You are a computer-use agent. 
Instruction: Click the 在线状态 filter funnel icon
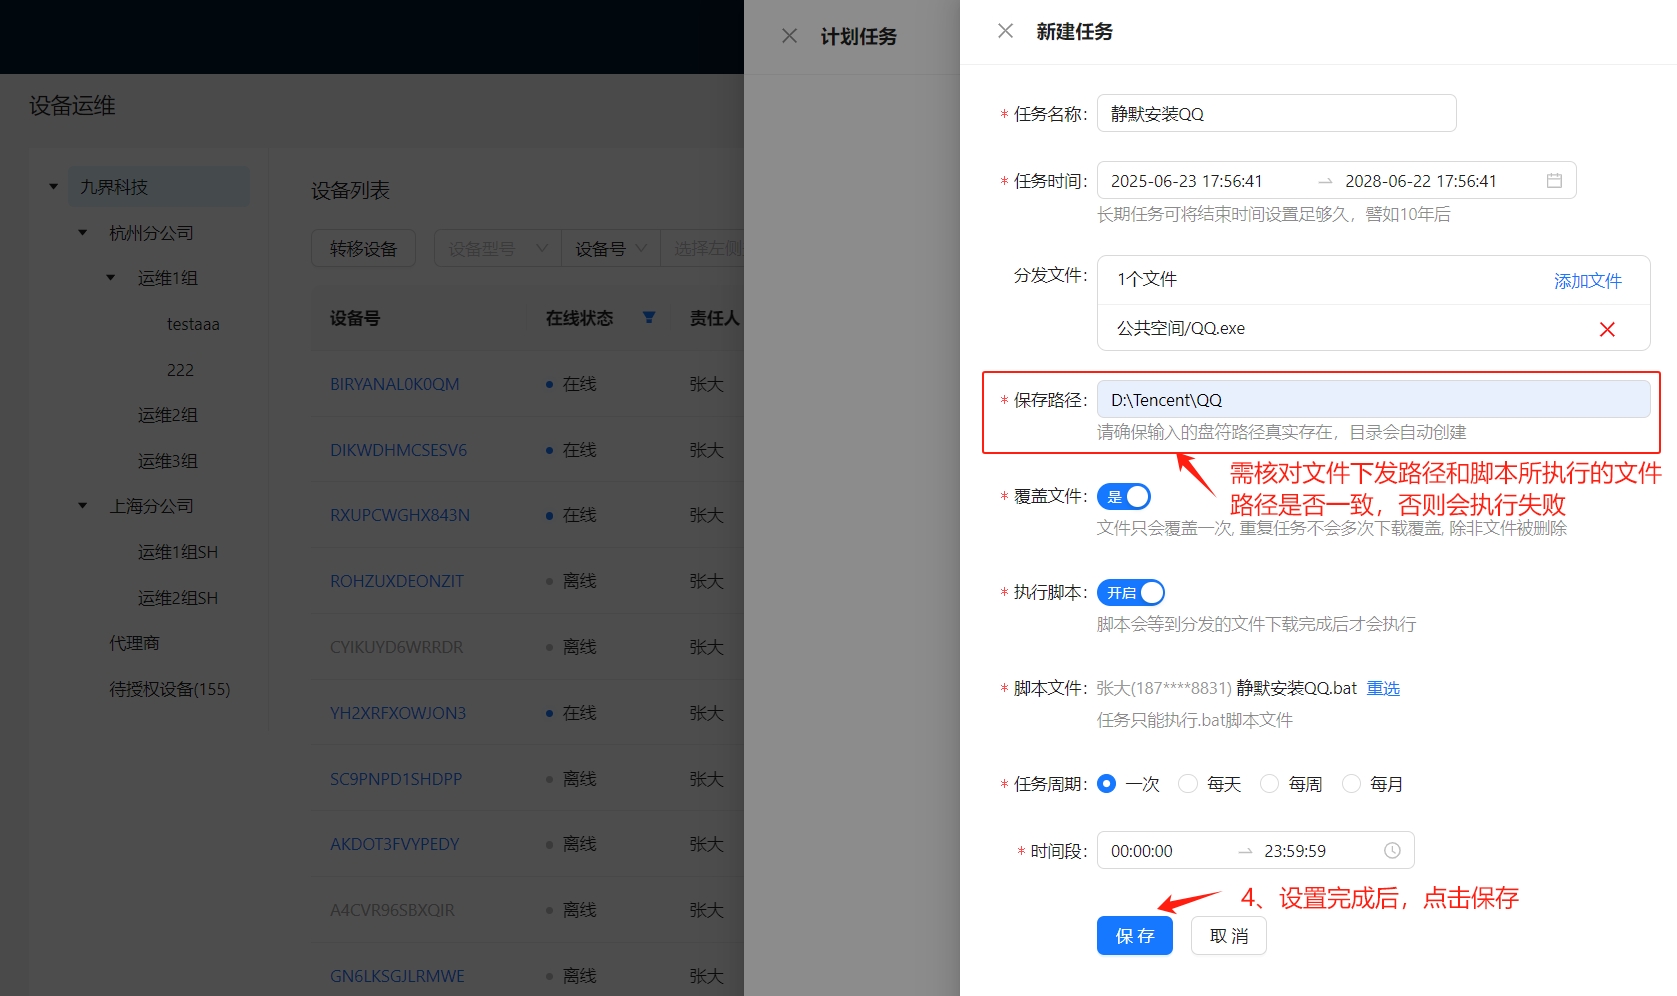click(649, 318)
